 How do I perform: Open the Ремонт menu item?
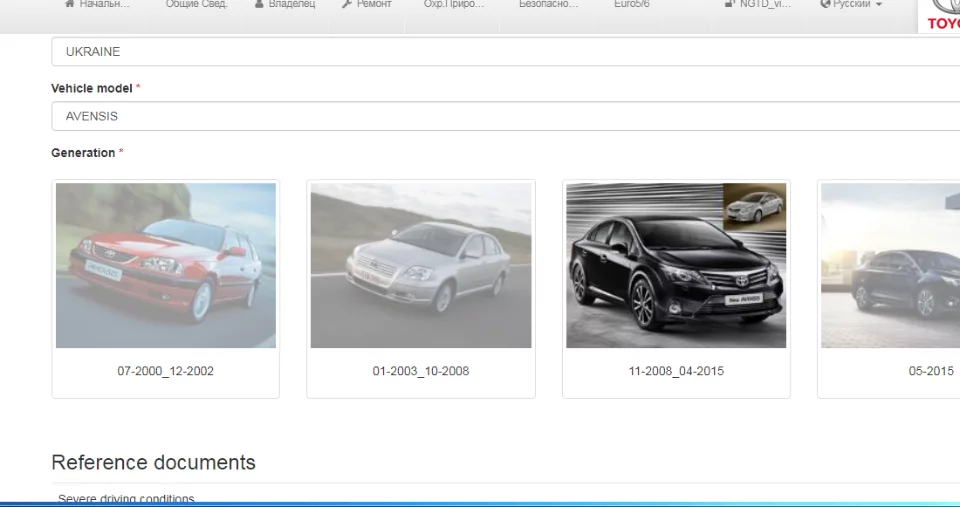point(367,4)
